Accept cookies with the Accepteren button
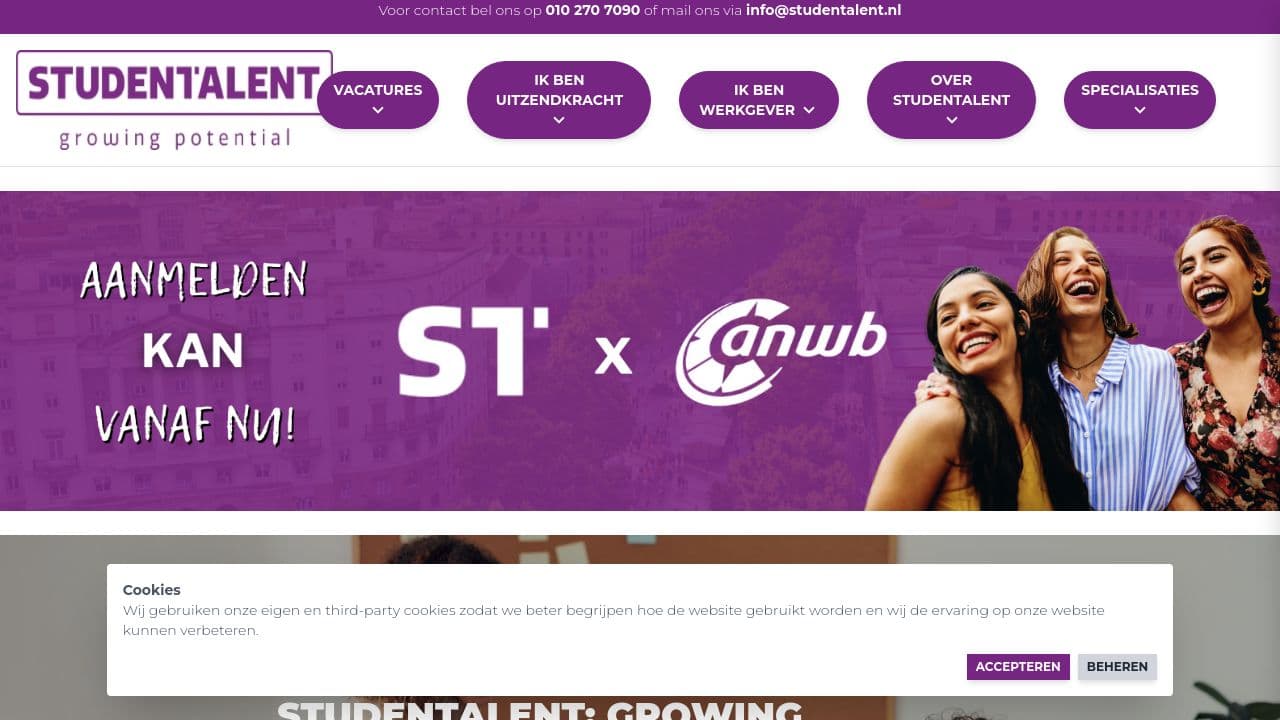This screenshot has width=1280, height=720. tap(1018, 667)
